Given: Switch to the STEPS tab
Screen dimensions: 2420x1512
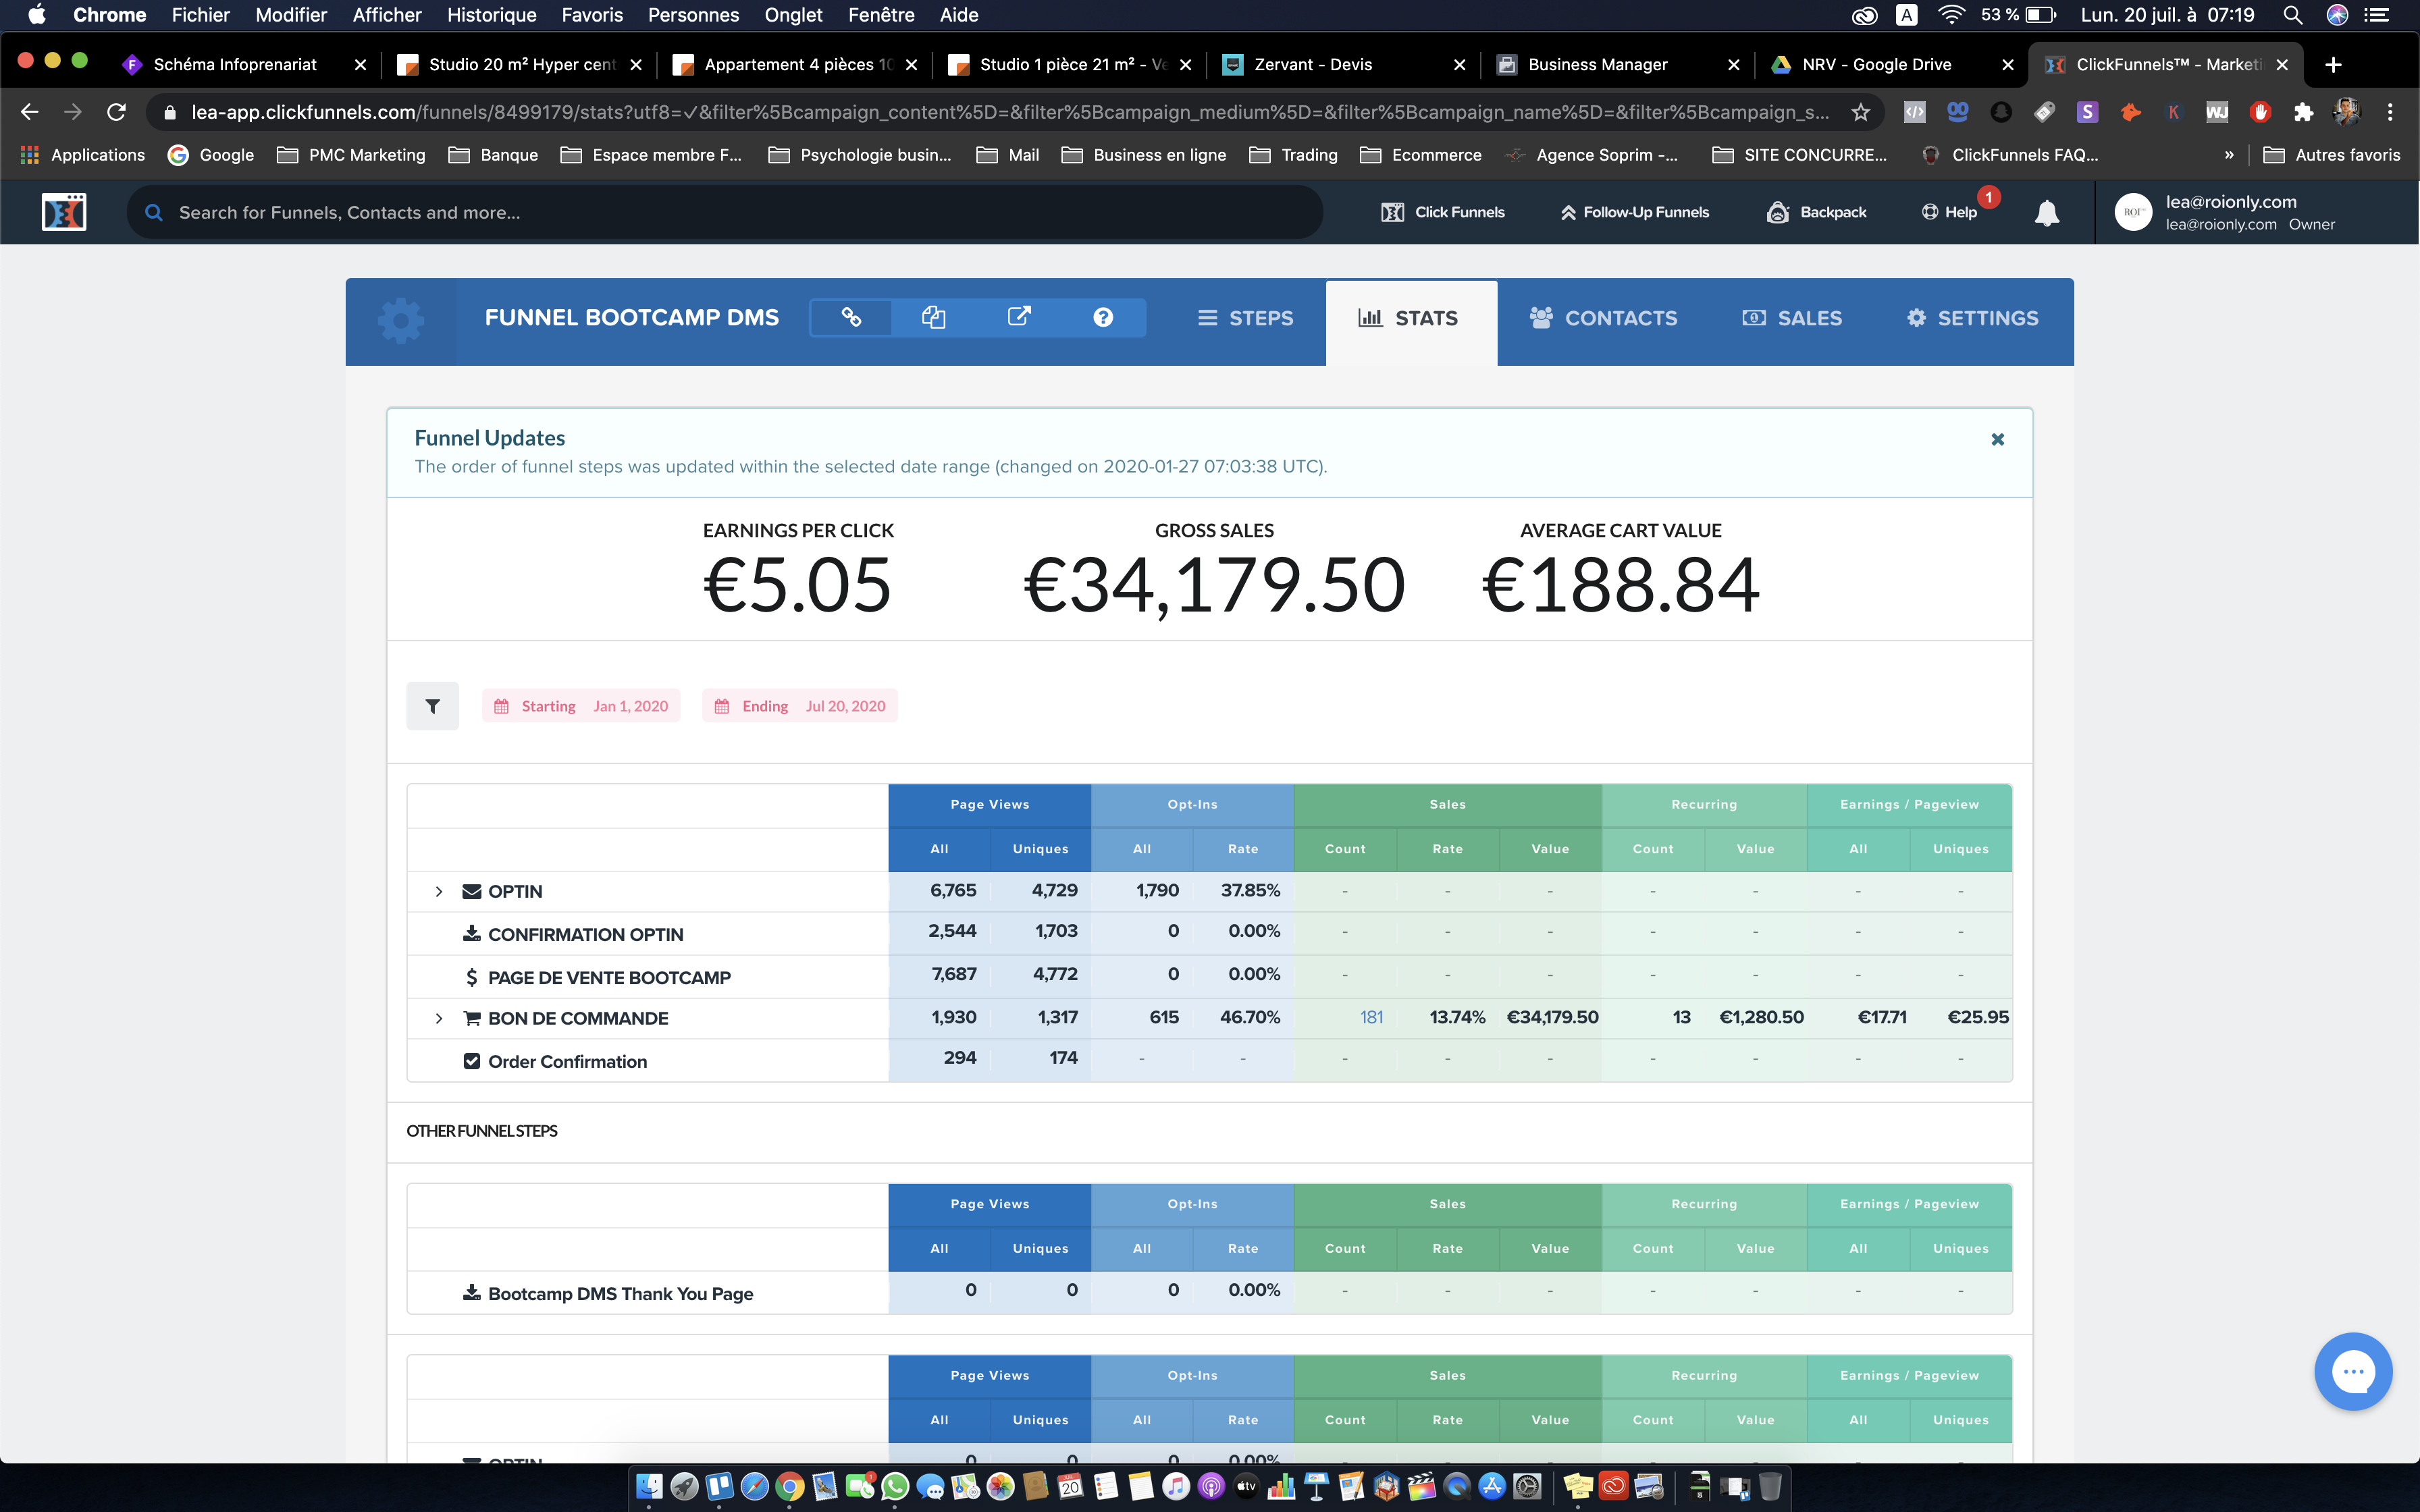Looking at the screenshot, I should tap(1245, 318).
